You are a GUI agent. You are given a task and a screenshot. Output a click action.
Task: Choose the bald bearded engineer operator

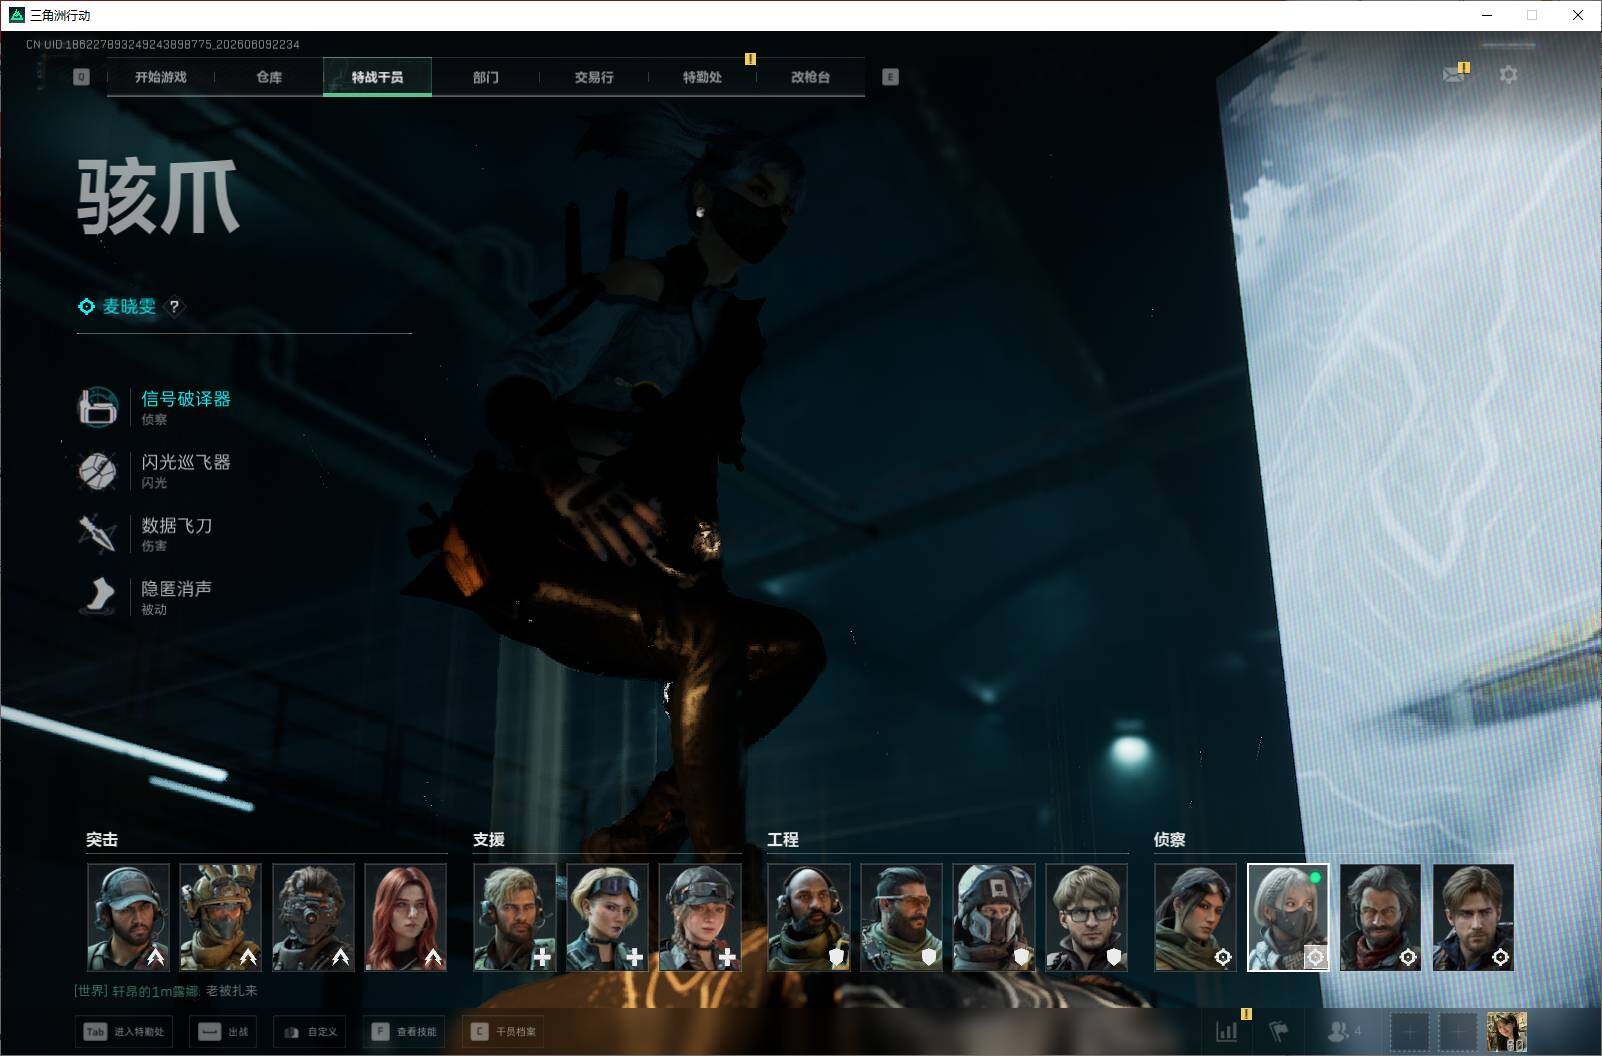pos(809,918)
